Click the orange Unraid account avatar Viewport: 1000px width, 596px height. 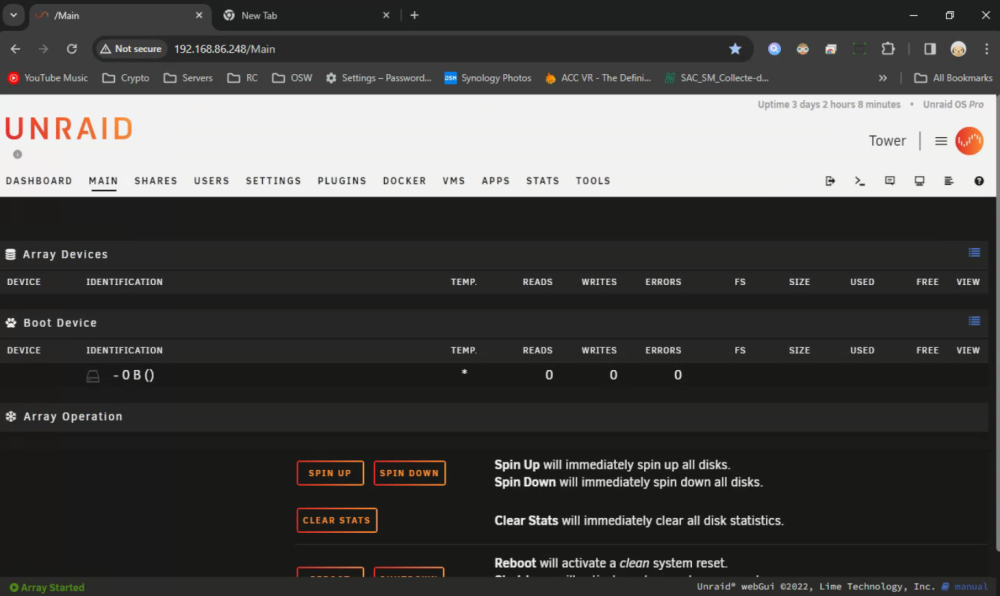pyautogui.click(x=969, y=141)
